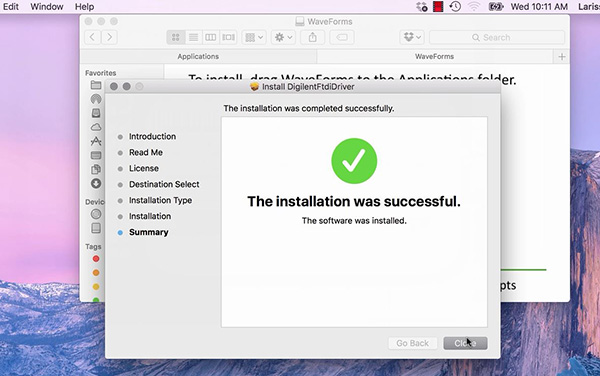Go back in Finder WaveForms window
The width and height of the screenshot is (600, 376).
[92, 37]
